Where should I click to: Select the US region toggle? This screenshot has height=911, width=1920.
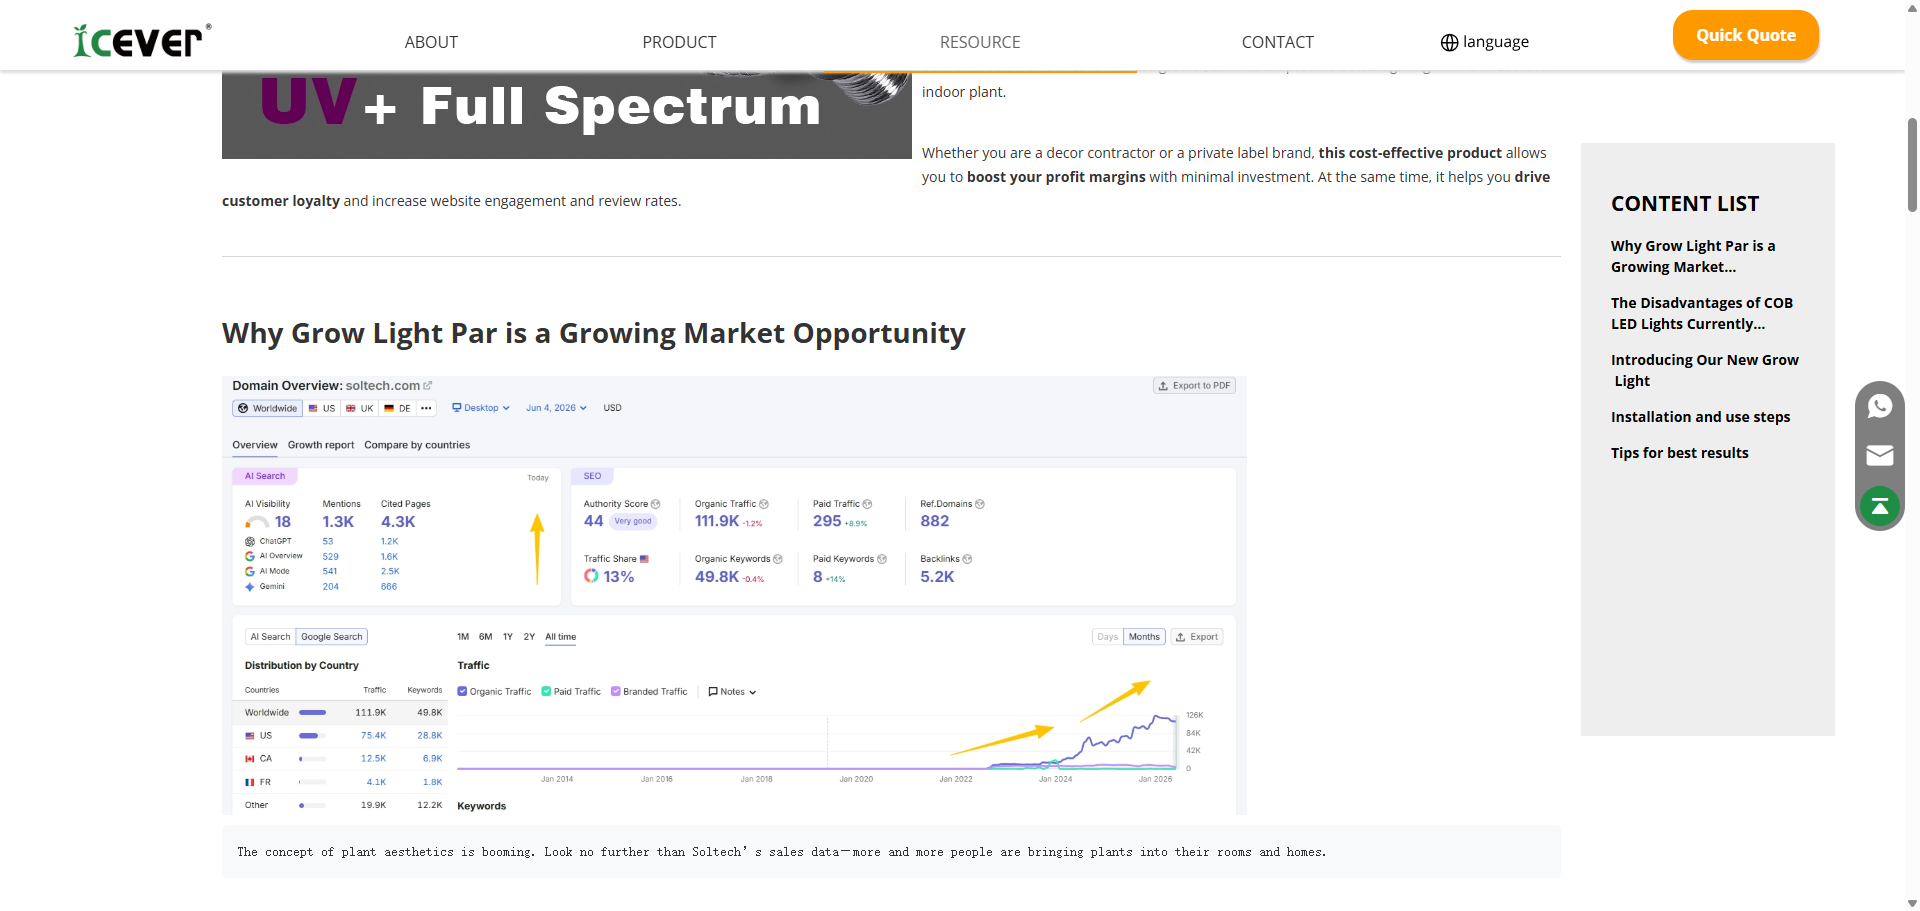[x=322, y=408]
